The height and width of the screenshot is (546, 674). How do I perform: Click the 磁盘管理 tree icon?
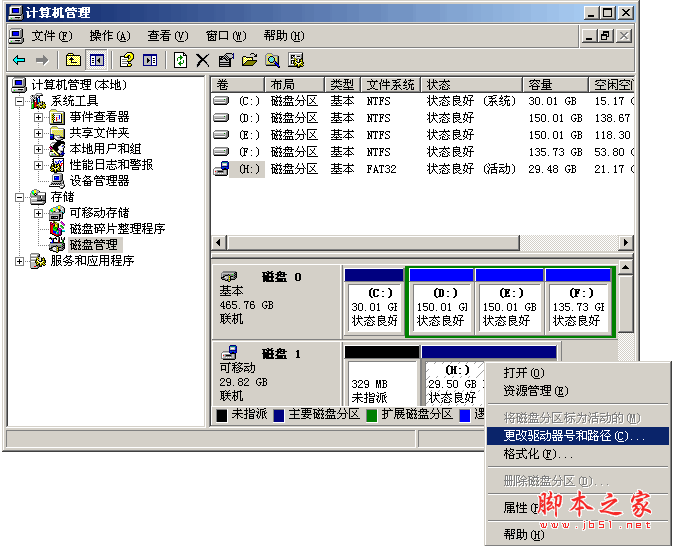pos(57,245)
